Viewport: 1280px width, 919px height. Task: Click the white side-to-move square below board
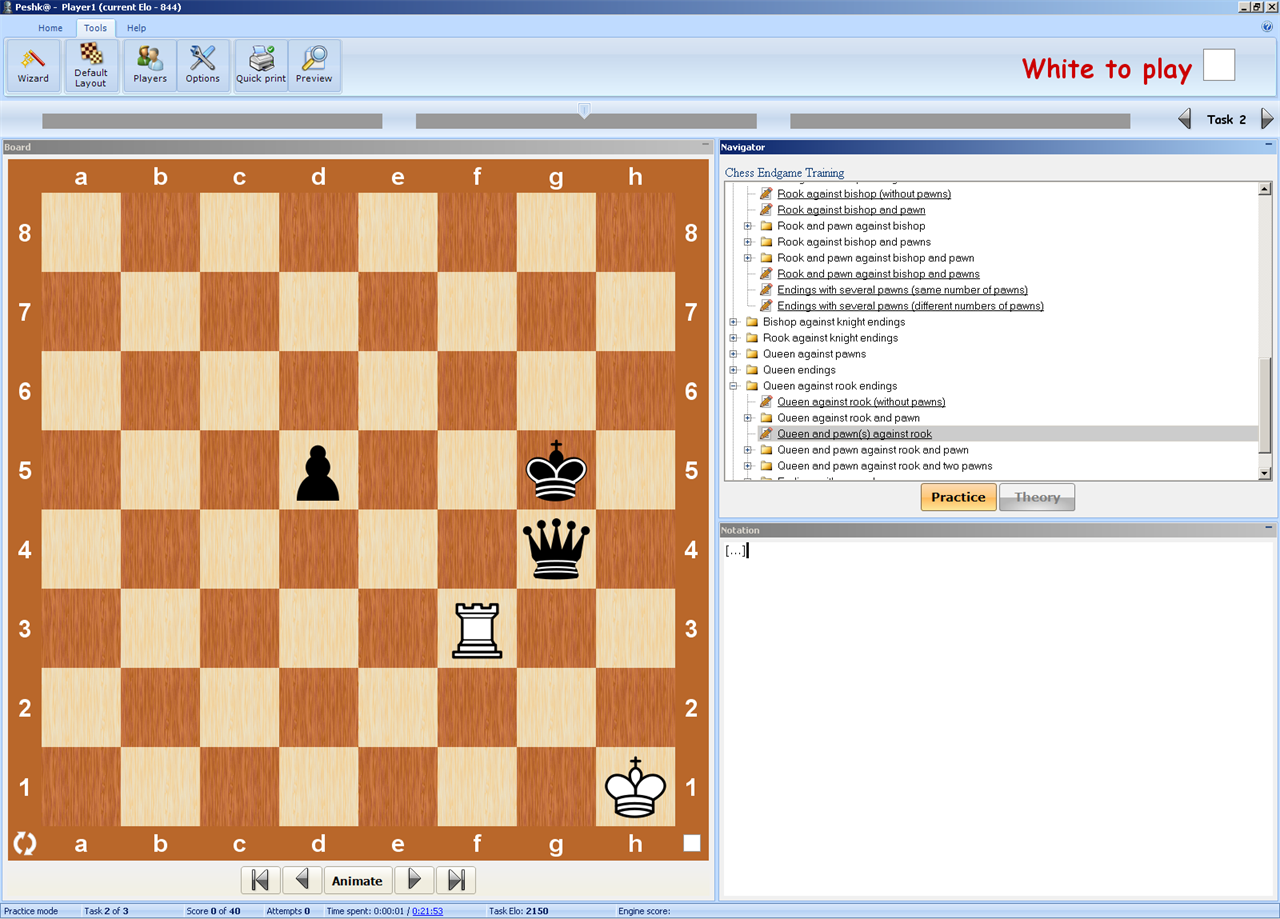click(692, 843)
